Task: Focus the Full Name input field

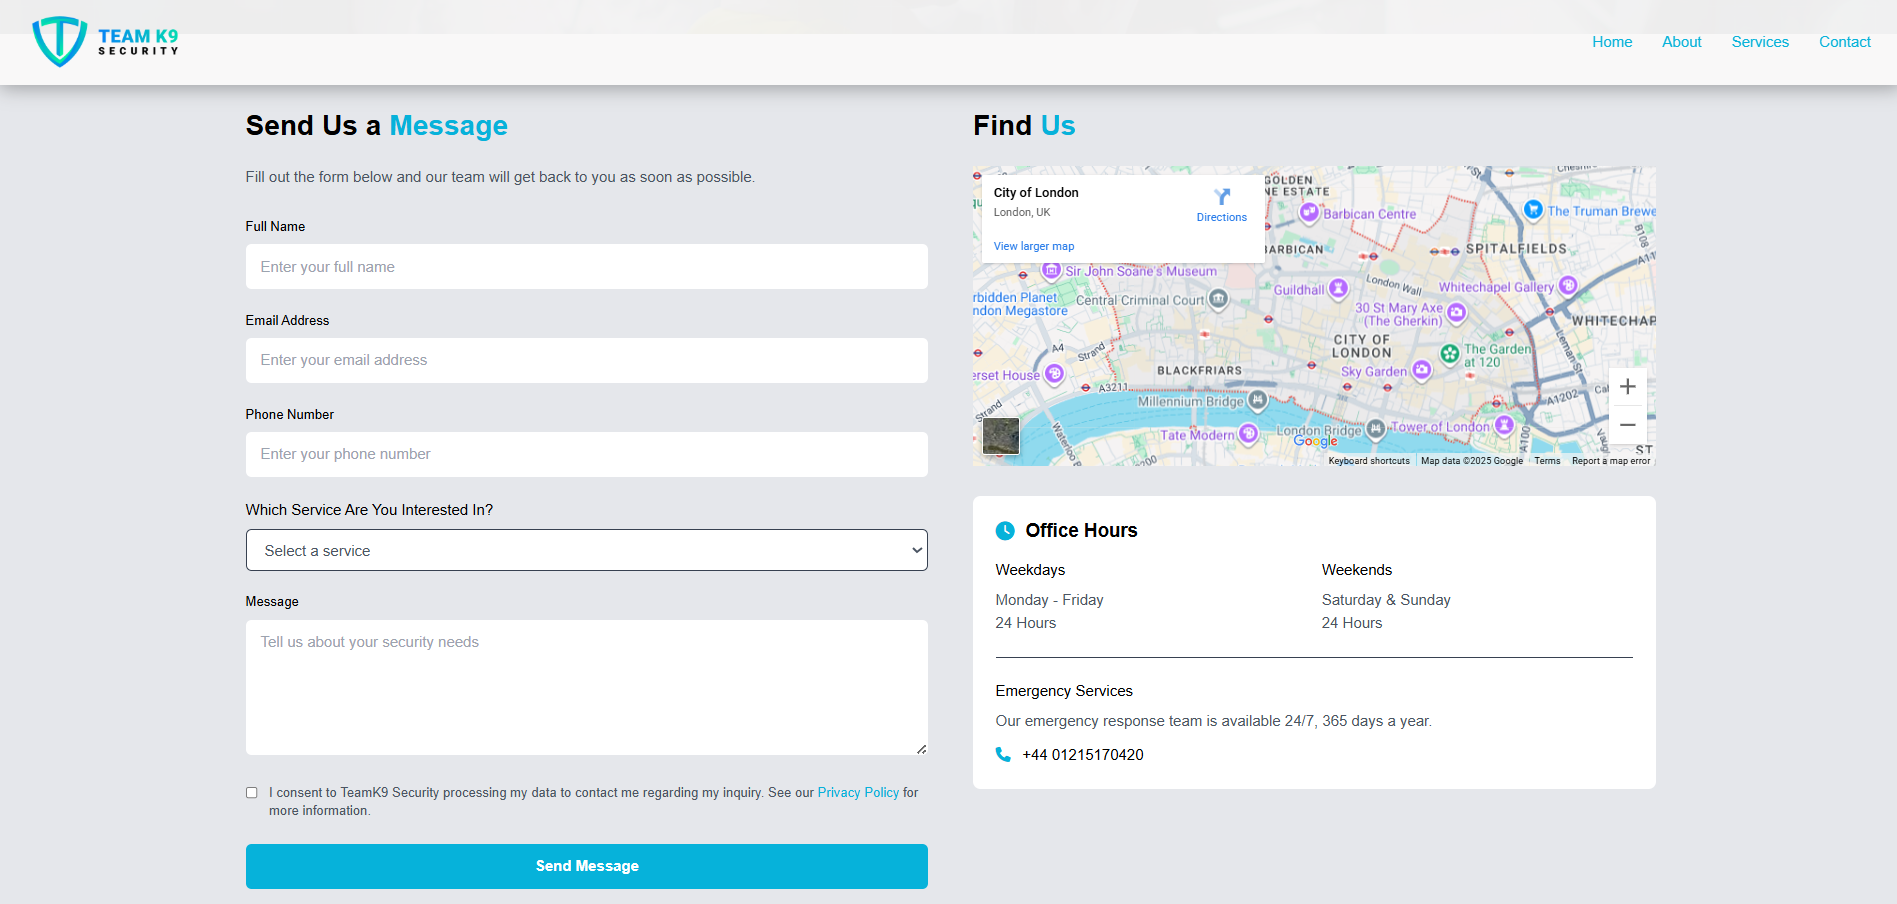Action: click(586, 267)
